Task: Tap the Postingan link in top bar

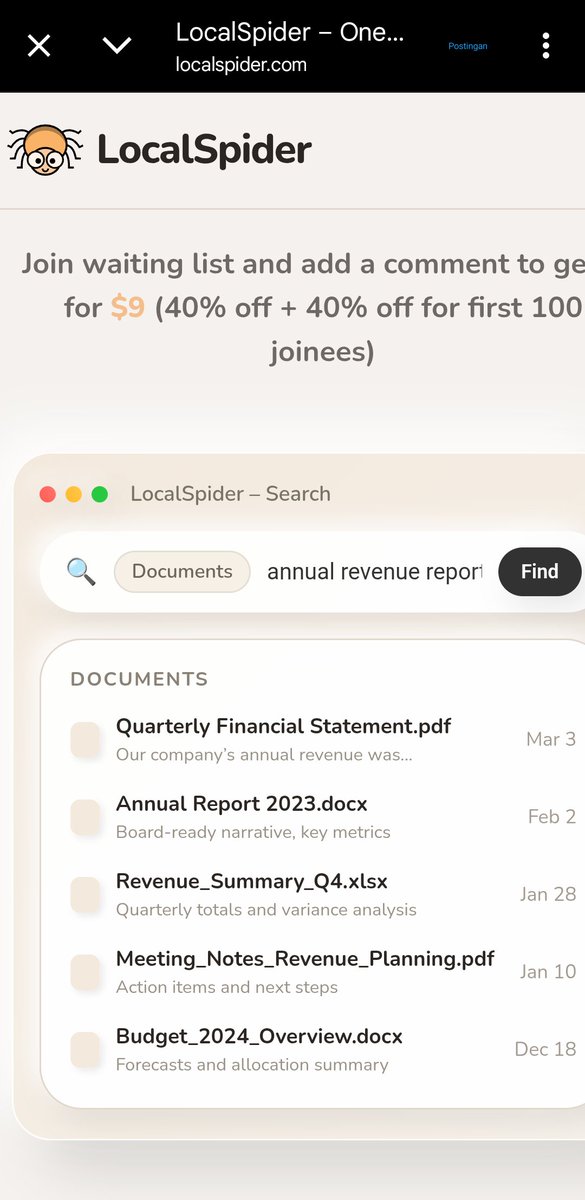Action: (x=468, y=46)
